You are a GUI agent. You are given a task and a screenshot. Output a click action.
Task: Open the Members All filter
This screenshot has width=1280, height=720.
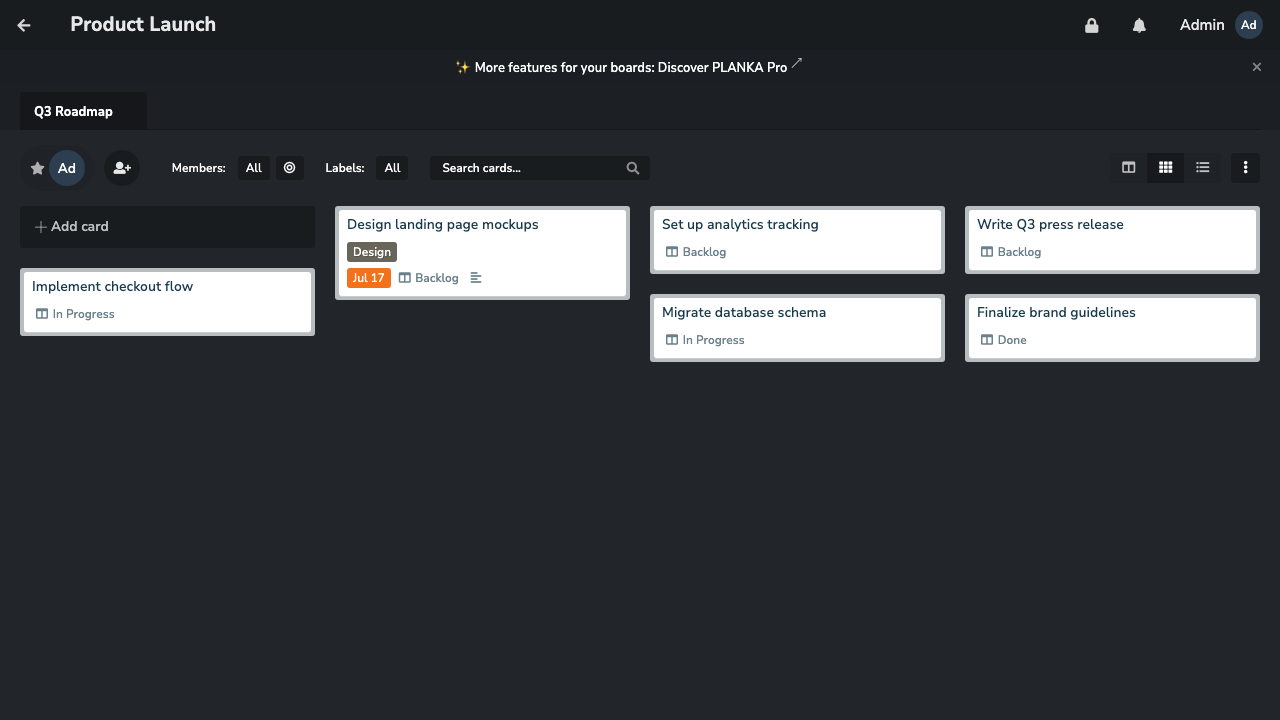(254, 168)
